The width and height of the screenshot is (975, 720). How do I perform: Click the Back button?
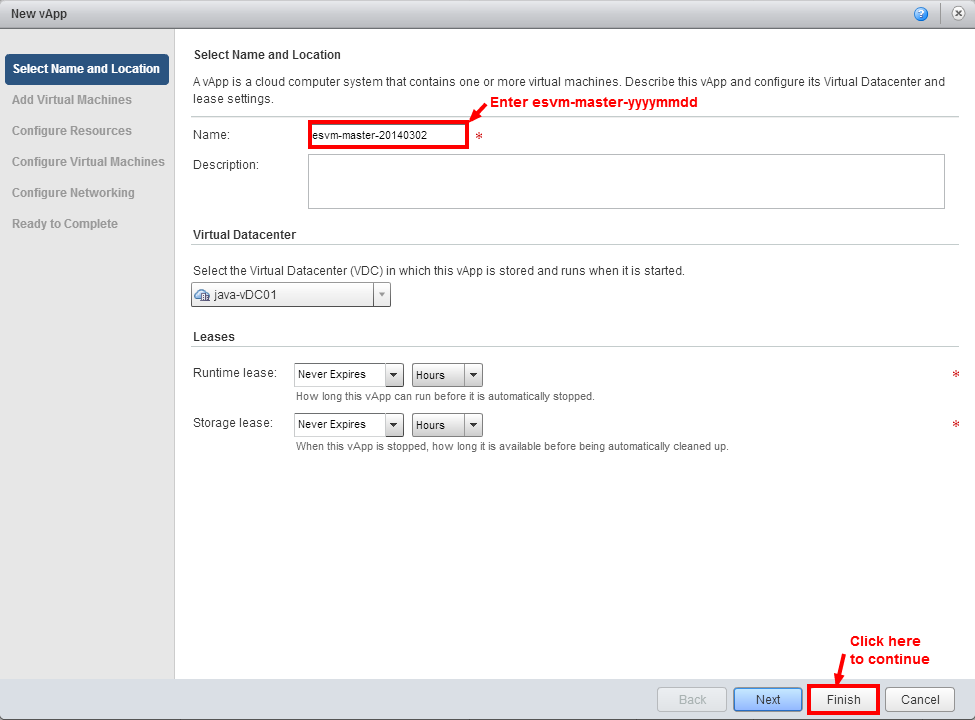692,700
